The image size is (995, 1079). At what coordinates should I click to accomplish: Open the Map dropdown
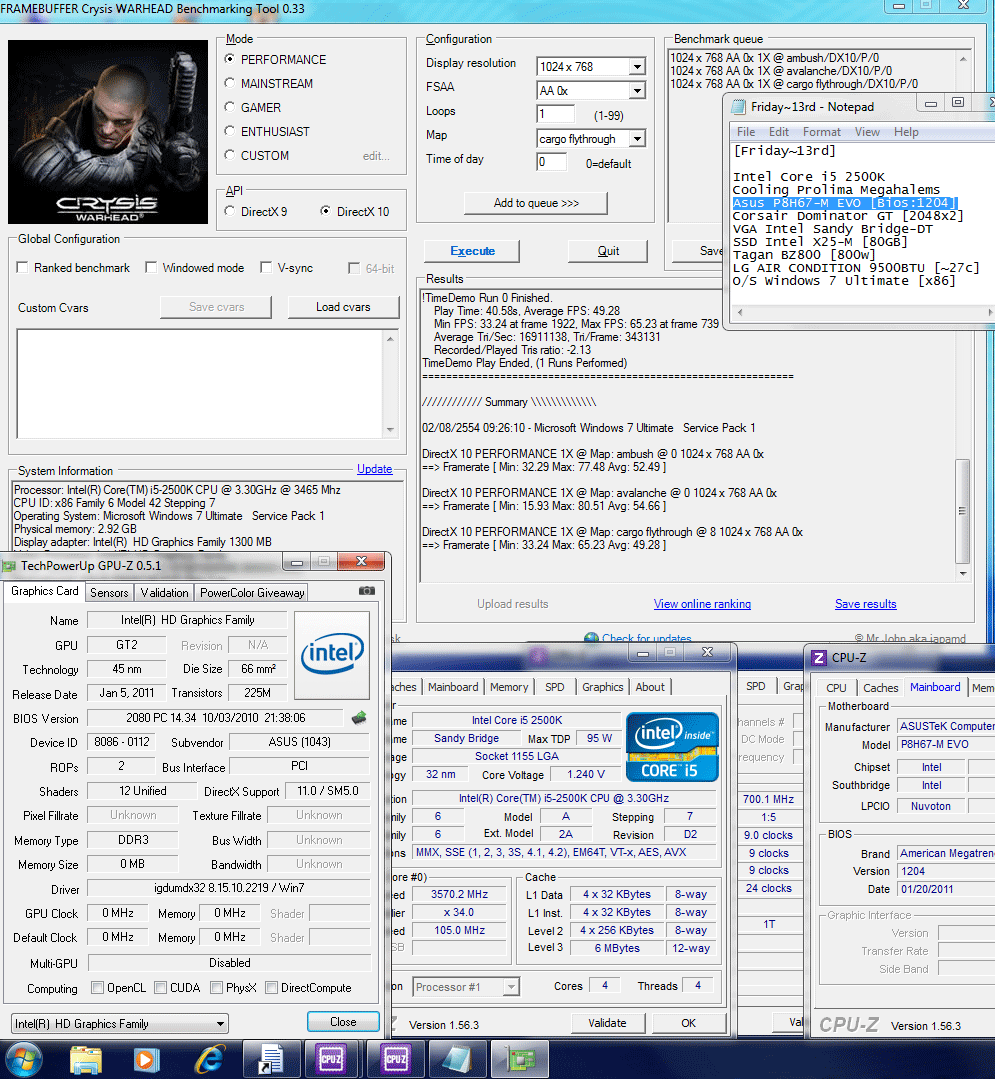[x=637, y=139]
